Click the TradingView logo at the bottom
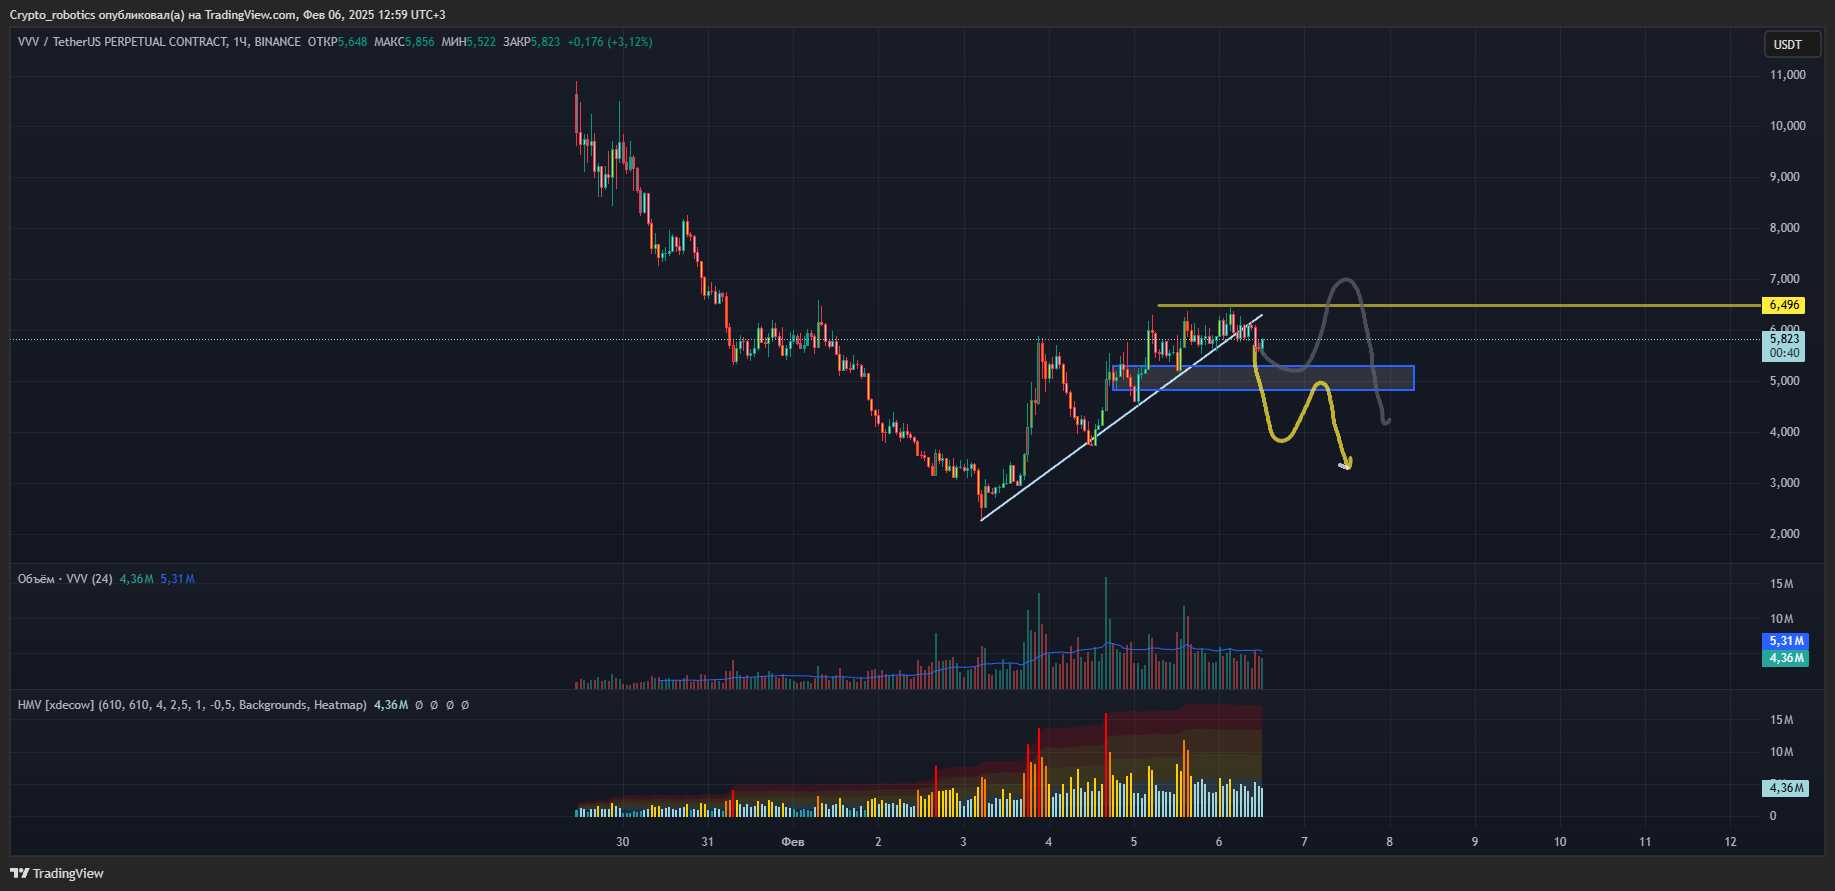The height and width of the screenshot is (891, 1835). point(57,873)
